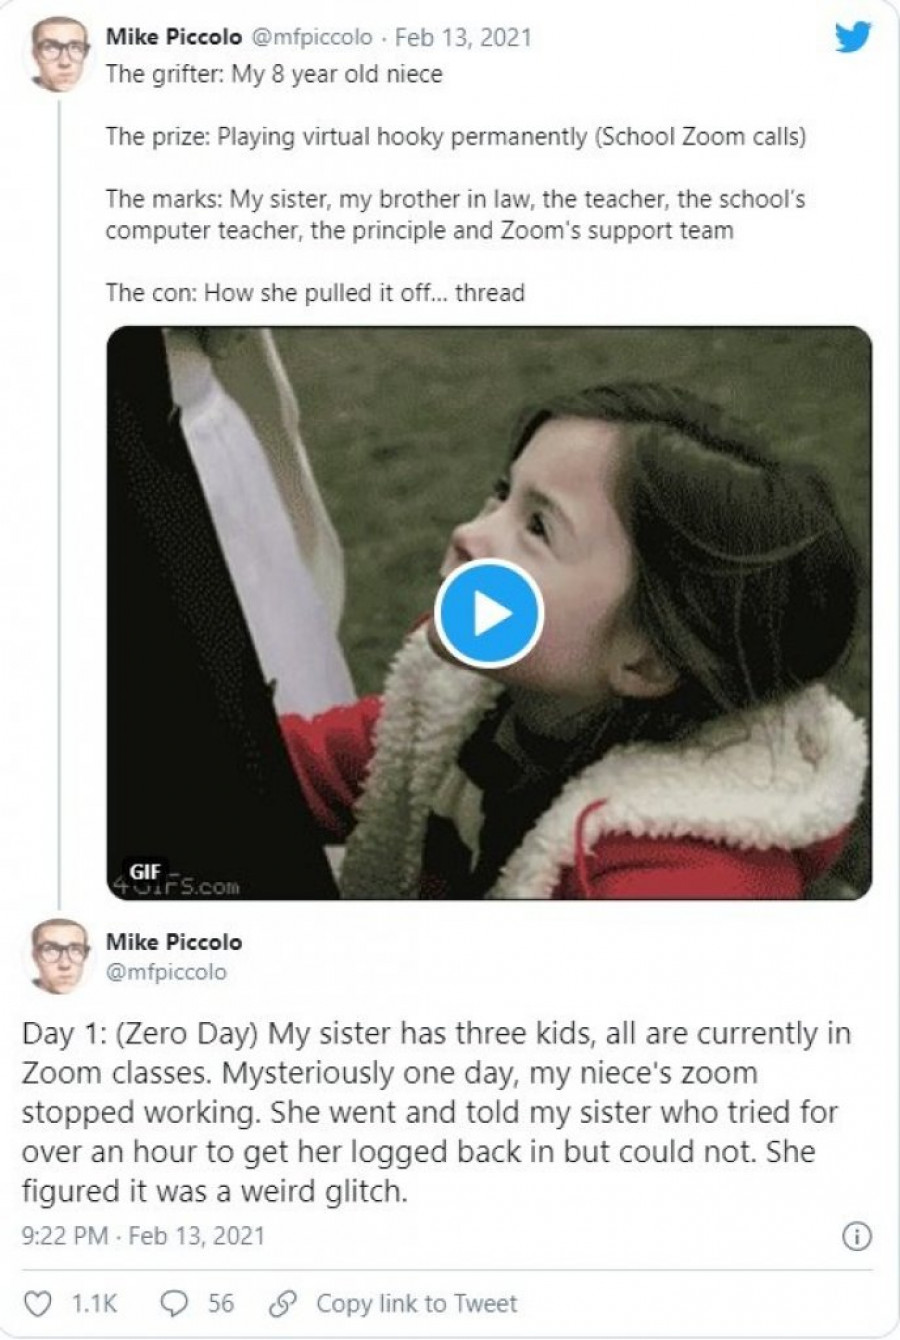Click the GIF badge label
Image resolution: width=900 pixels, height=1340 pixels.
(x=145, y=869)
